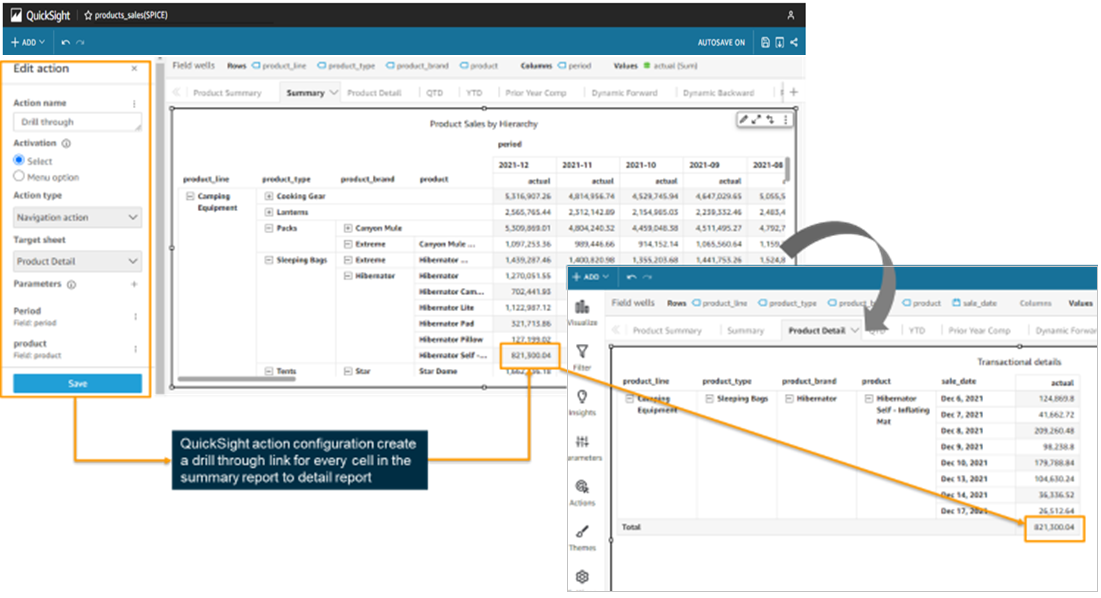The height and width of the screenshot is (598, 1101).
Task: Expand the Canyon Mule brand row
Action: [348, 228]
